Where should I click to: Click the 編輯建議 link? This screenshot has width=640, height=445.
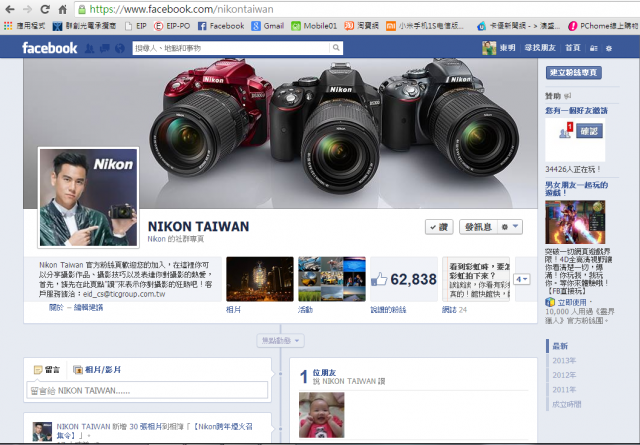[x=88, y=308]
